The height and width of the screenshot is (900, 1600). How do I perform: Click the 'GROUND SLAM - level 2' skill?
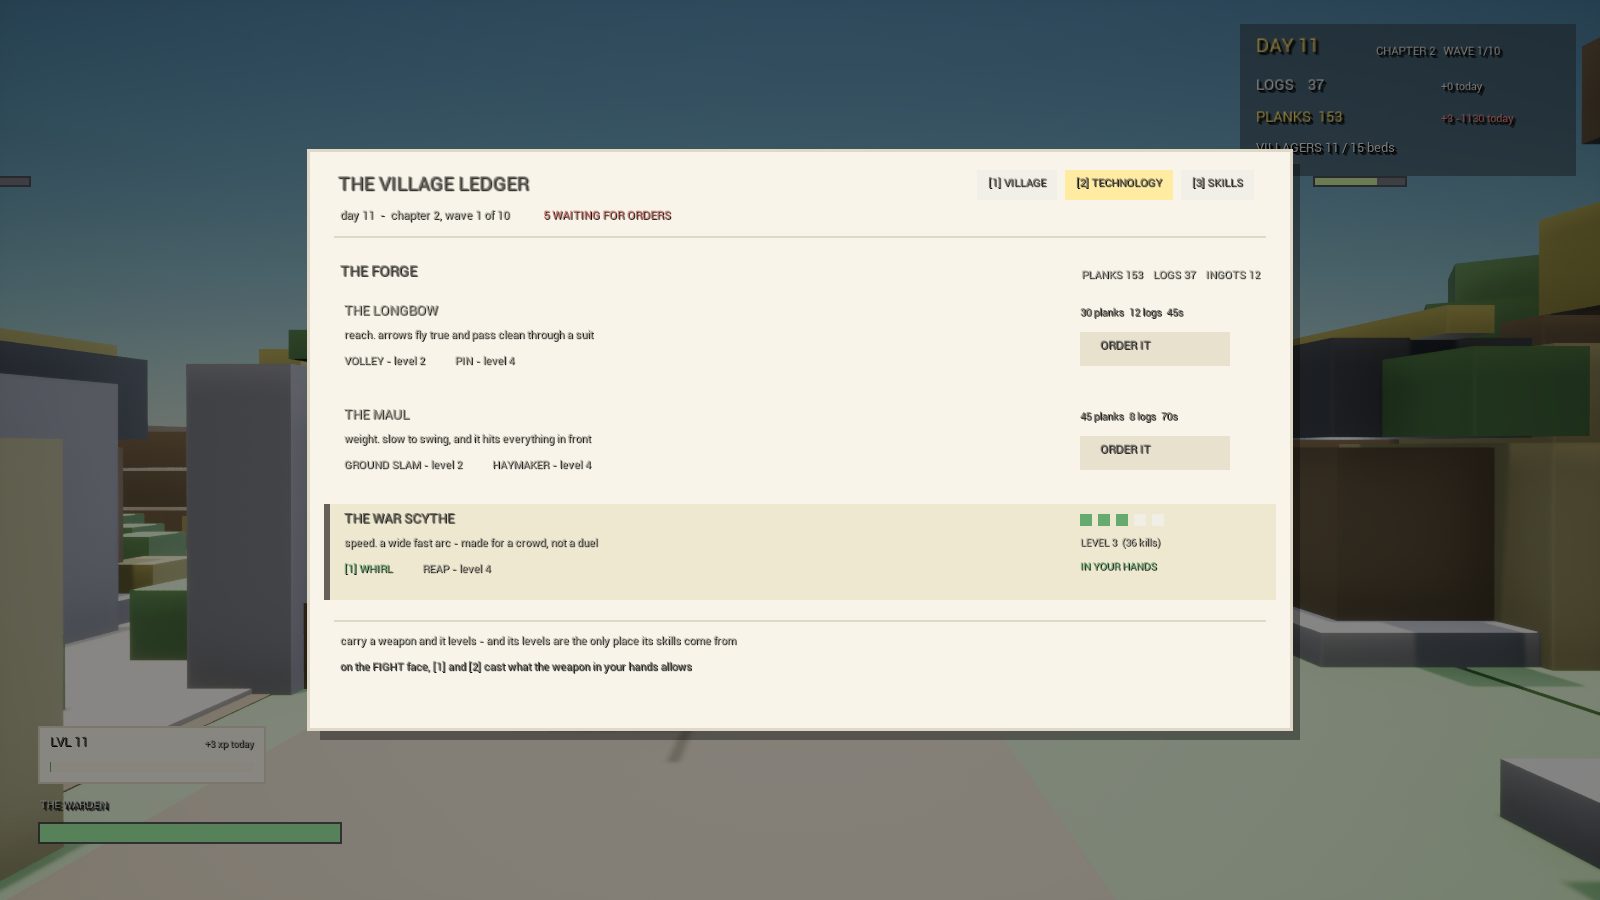(404, 466)
